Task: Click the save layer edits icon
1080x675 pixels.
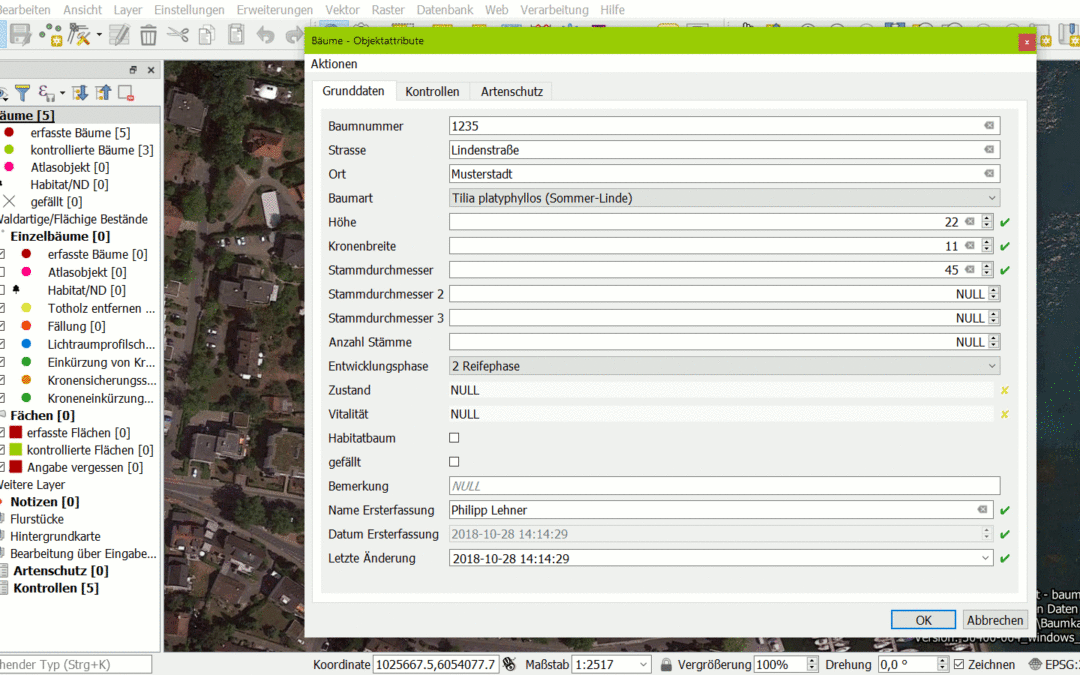Action: point(20,35)
